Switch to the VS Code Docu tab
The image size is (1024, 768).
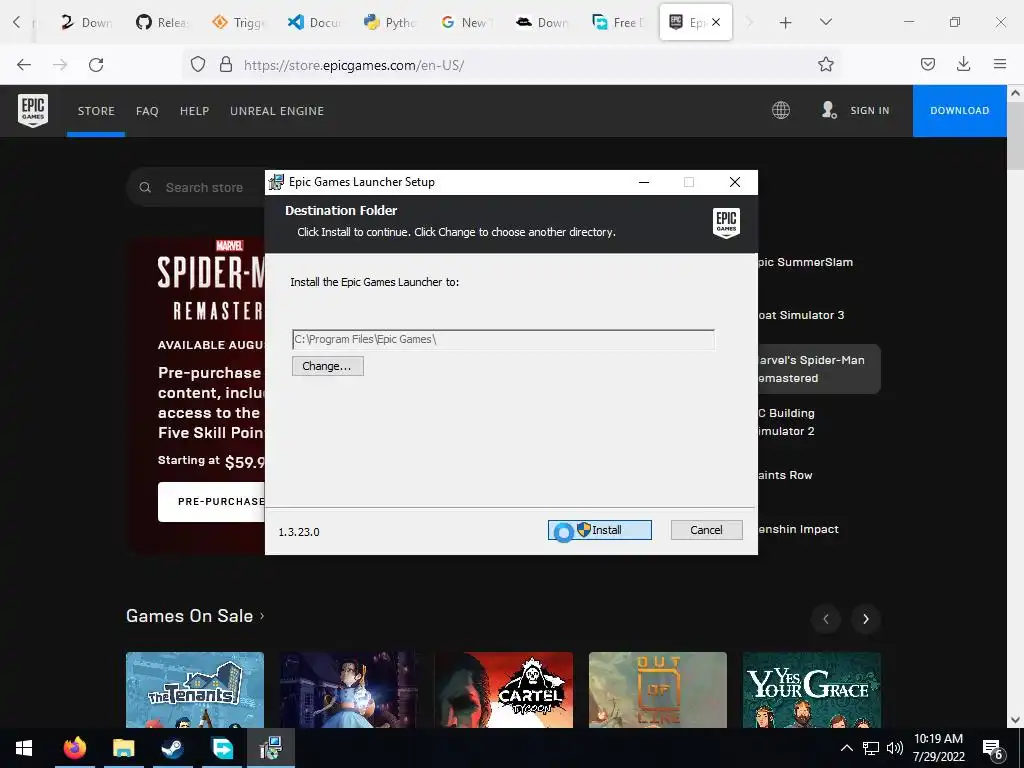click(x=315, y=23)
